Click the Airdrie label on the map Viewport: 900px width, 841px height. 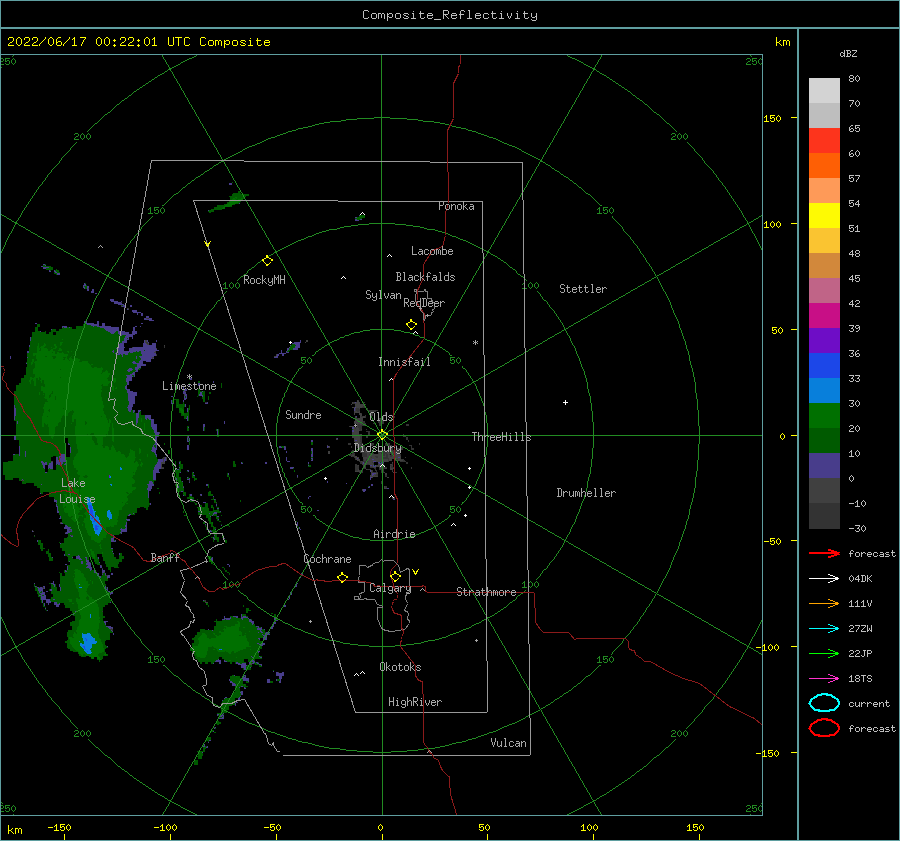(394, 534)
